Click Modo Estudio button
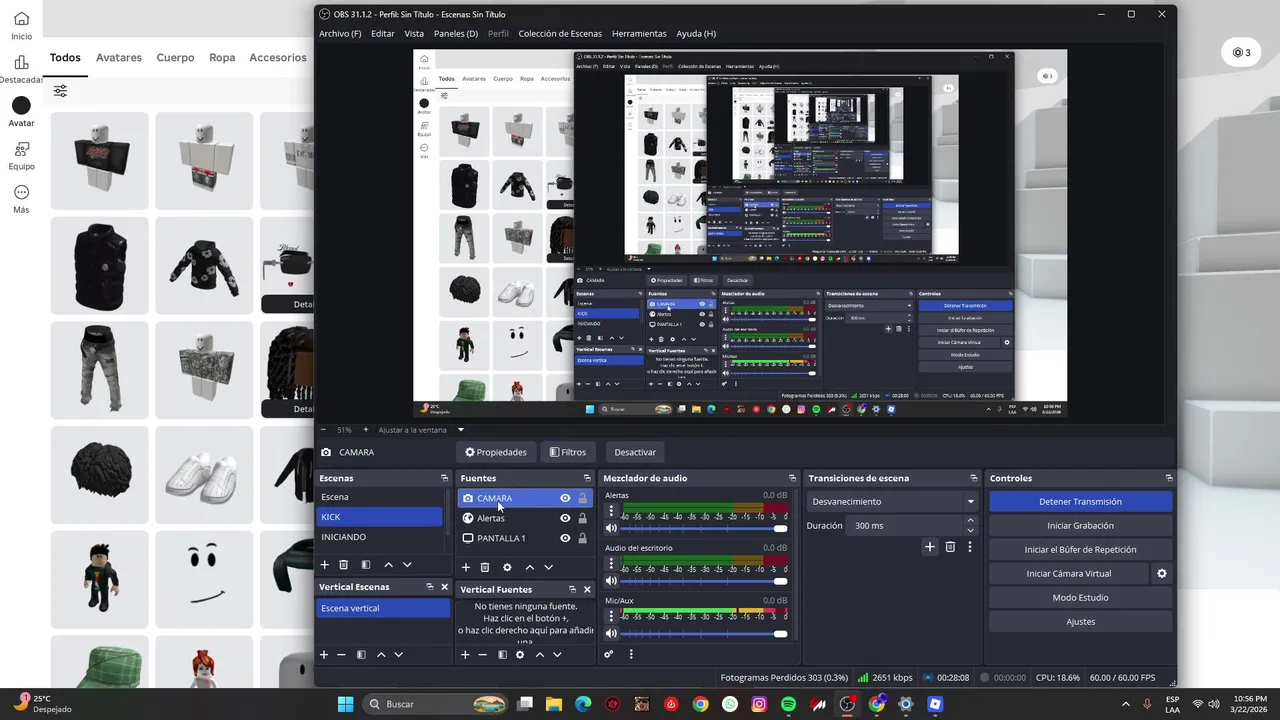 pos(1080,597)
